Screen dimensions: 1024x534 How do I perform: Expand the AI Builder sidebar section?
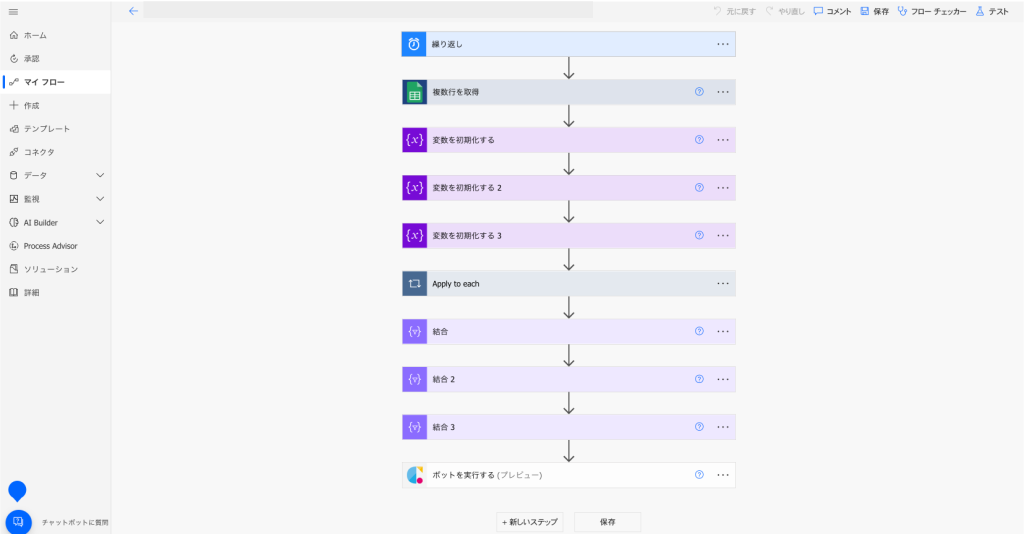[x=100, y=222]
